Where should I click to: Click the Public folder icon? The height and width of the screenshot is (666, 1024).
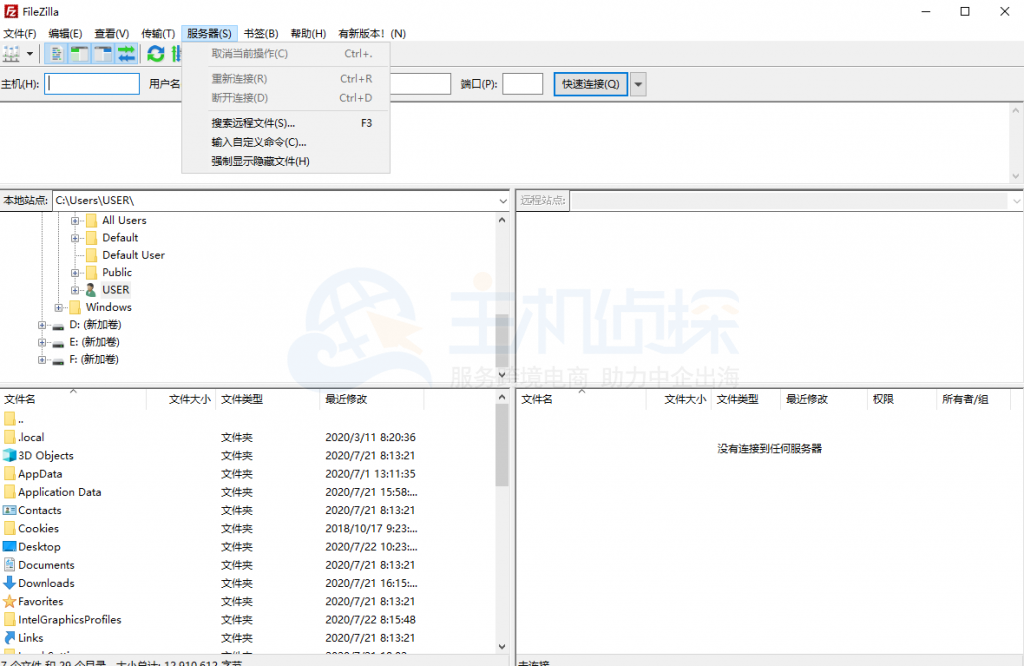(91, 272)
